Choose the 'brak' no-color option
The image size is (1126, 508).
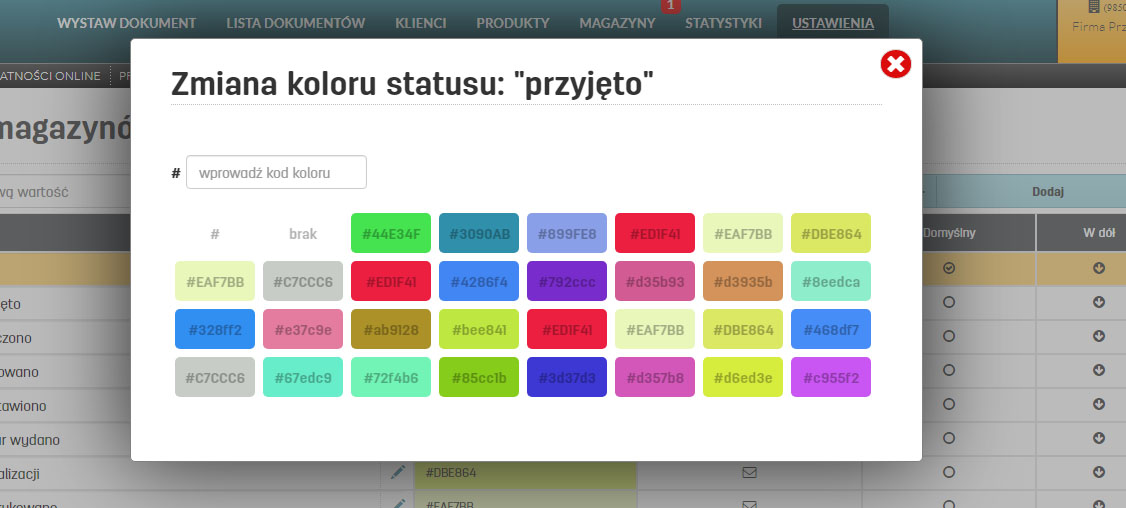[x=303, y=234]
